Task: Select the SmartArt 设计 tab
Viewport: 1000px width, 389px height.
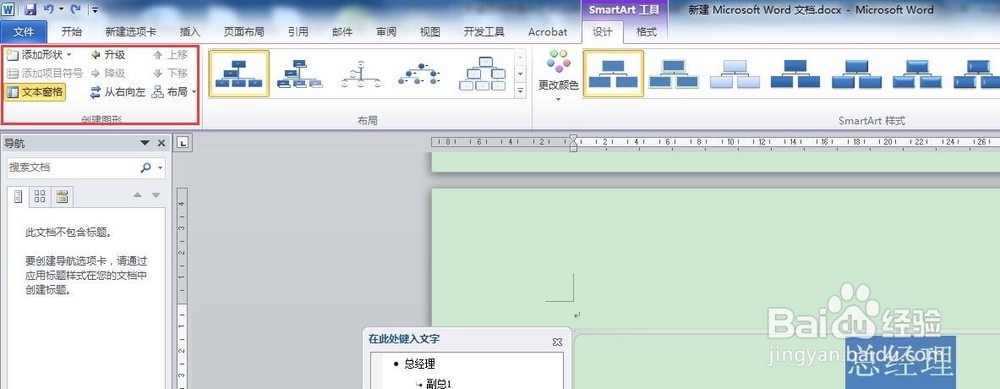Action: point(603,32)
